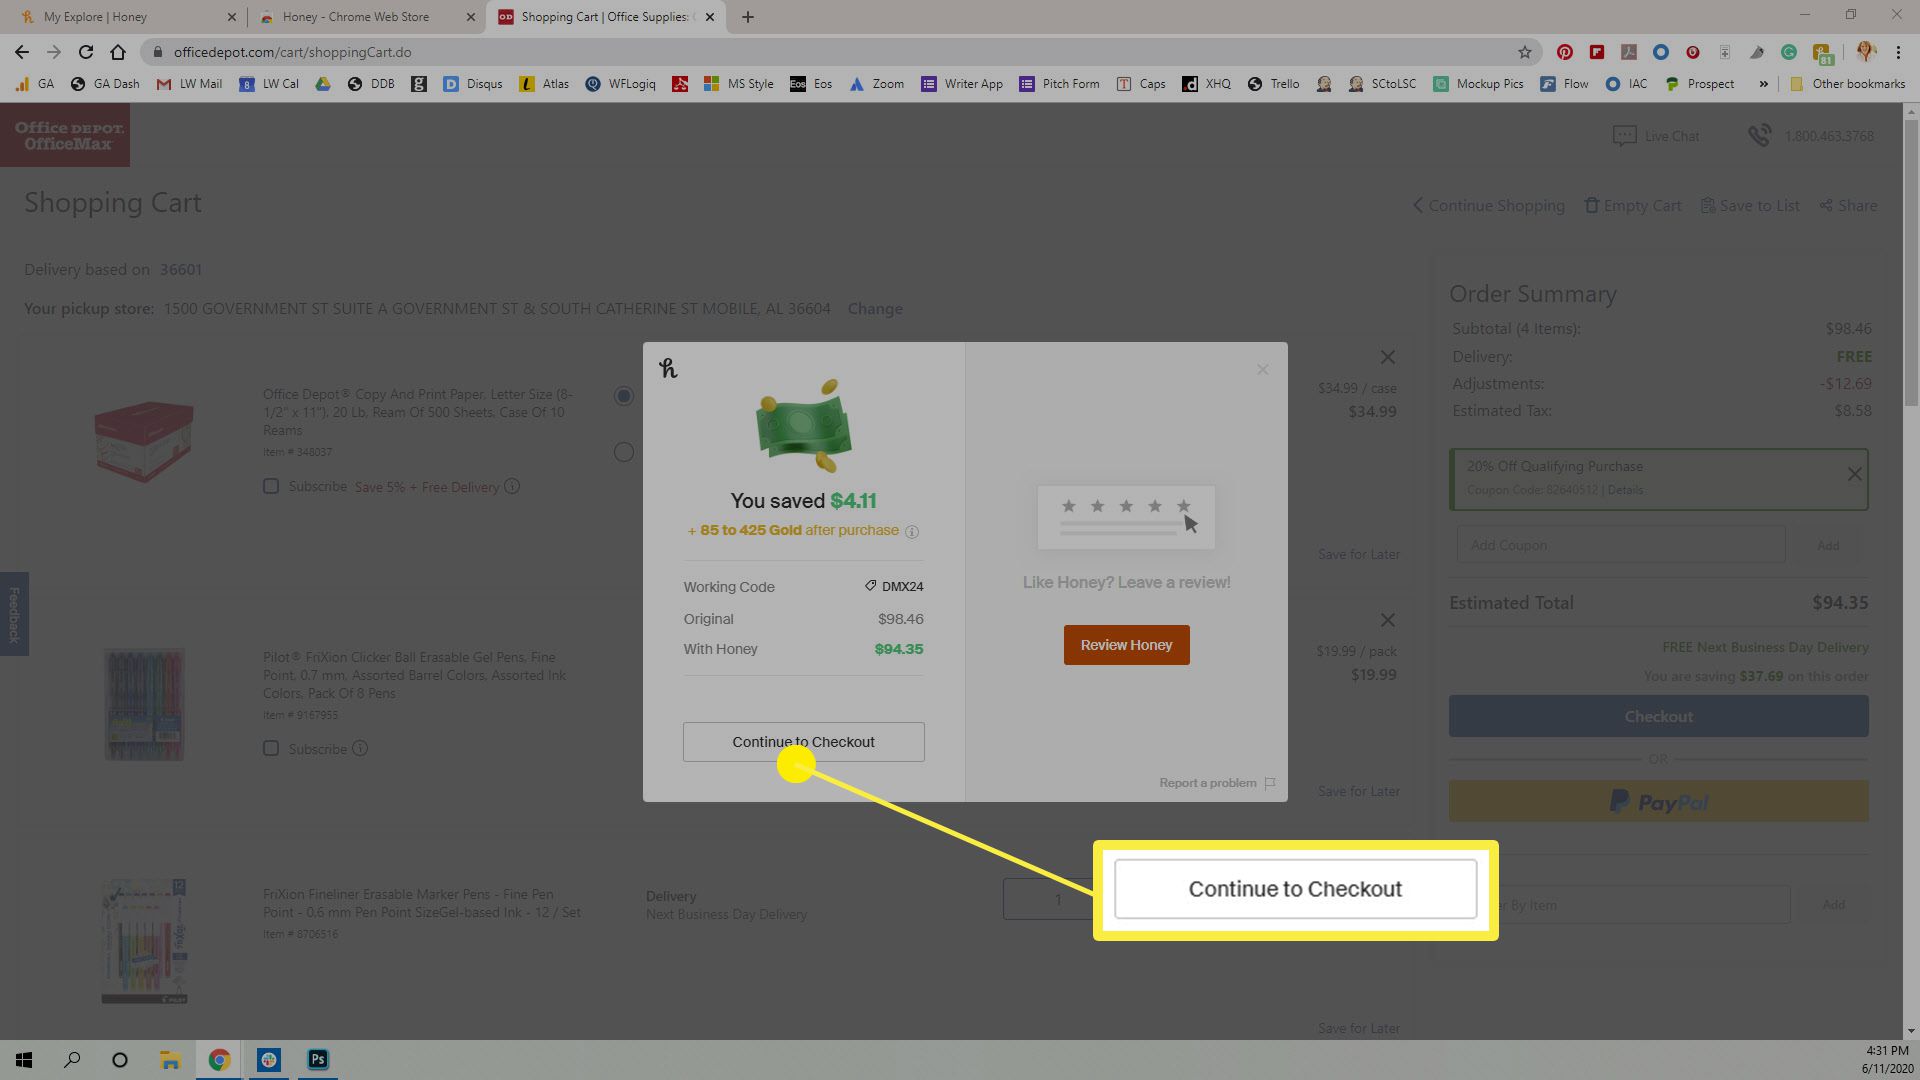Remove the 20% Off Qualifying Purchase coupon

click(x=1854, y=474)
